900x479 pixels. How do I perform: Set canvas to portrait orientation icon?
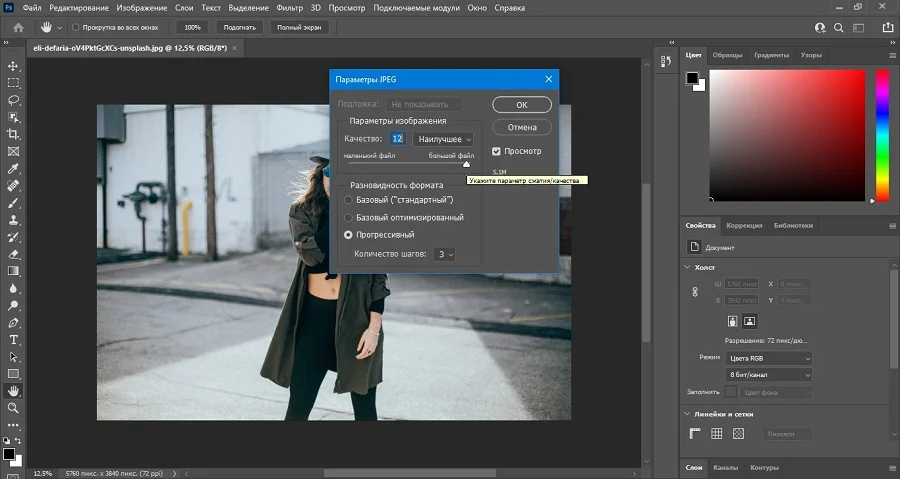(732, 321)
